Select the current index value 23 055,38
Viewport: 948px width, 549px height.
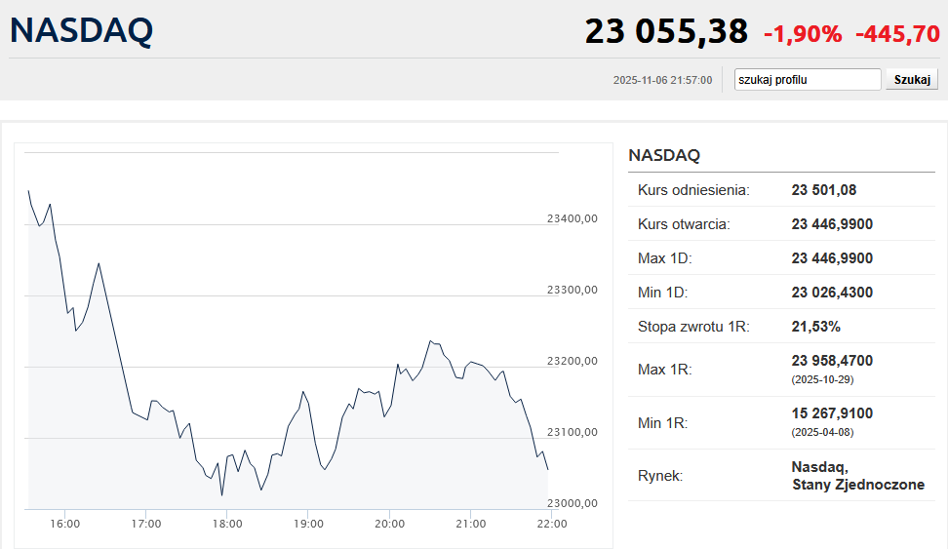click(x=665, y=31)
